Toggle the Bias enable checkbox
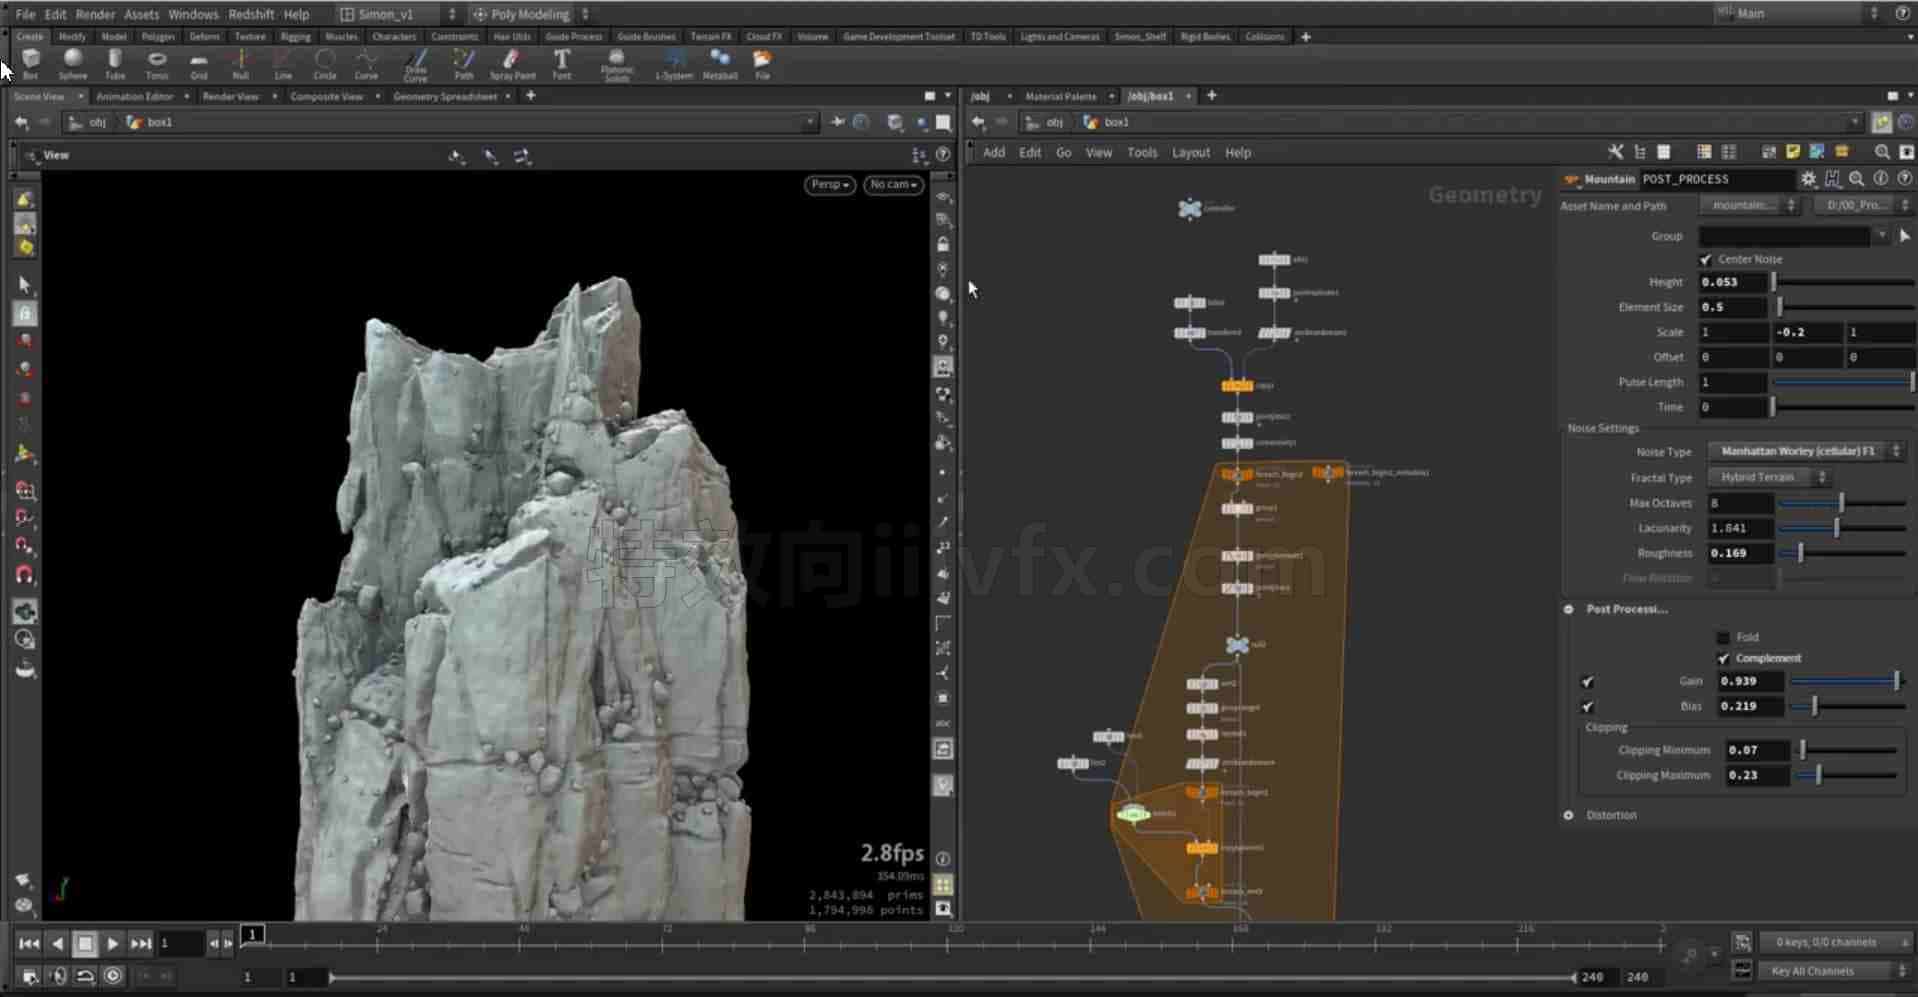Screen dimensions: 1918x997 click(x=1587, y=707)
